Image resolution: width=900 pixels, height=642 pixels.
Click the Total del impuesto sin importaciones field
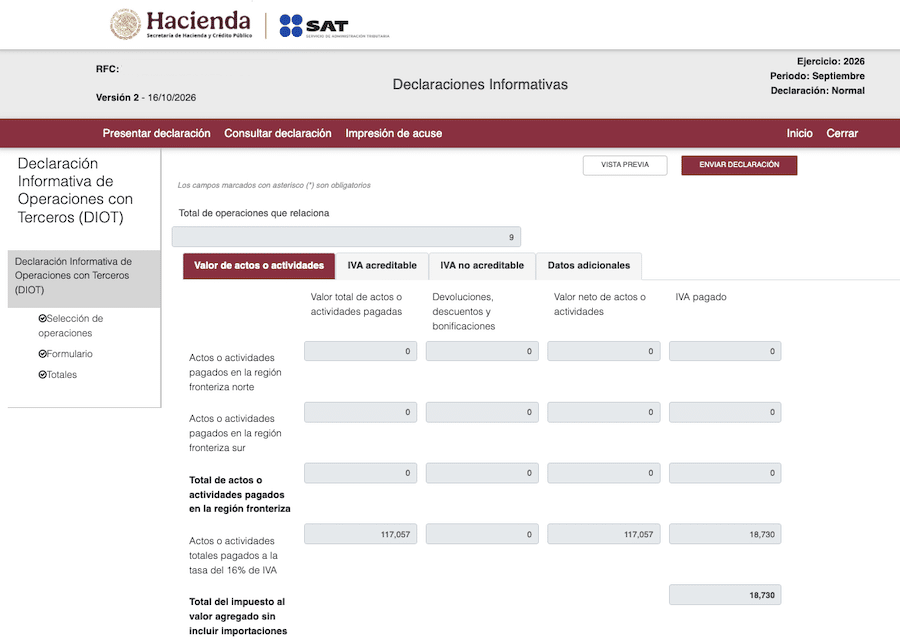(725, 595)
